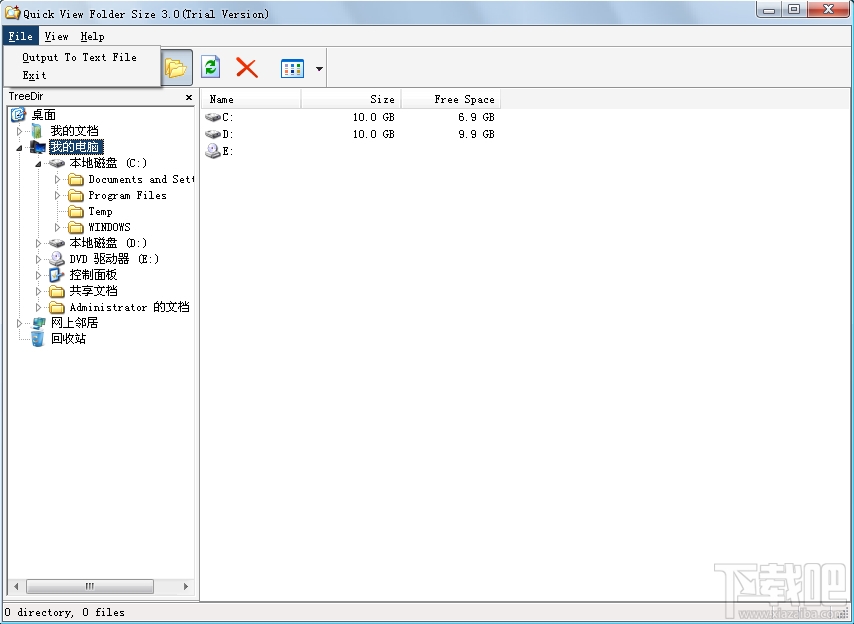Click the 回收站 recycle bin icon
Viewport: 854px width, 624px height.
[x=38, y=339]
